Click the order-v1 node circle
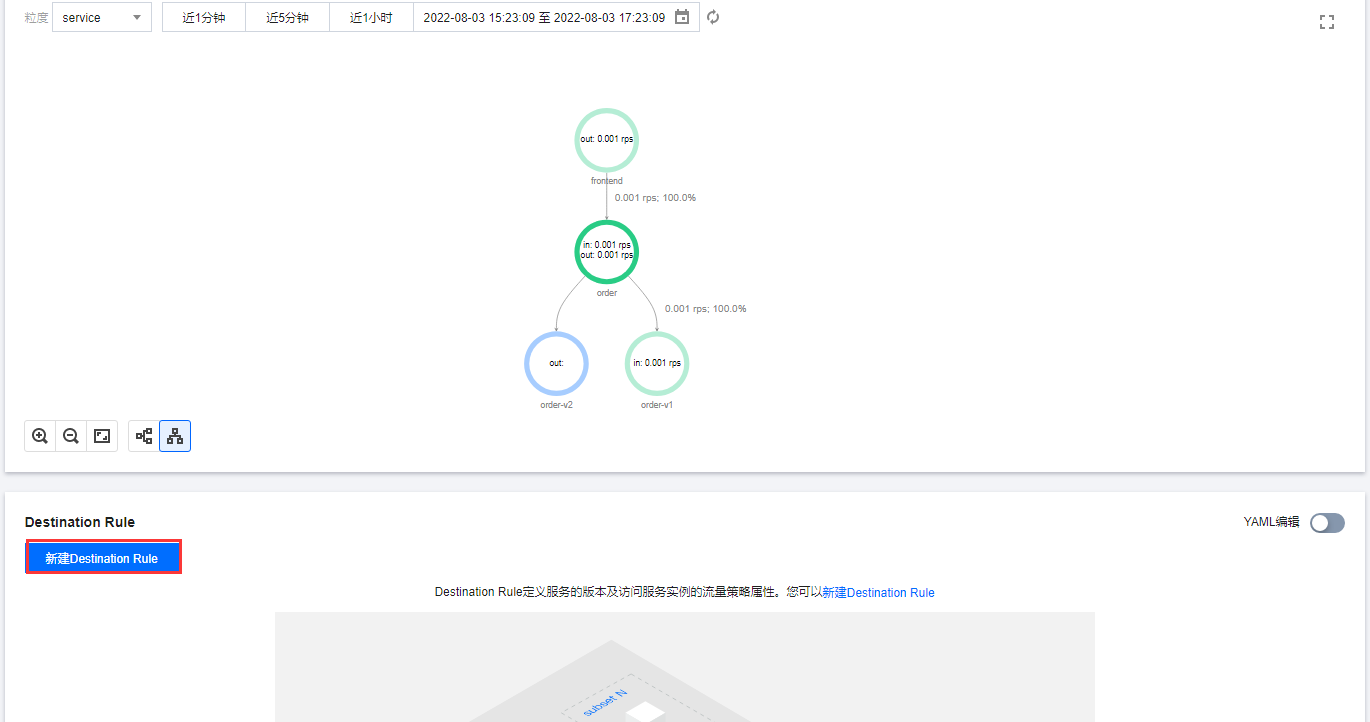Viewport: 1370px width, 722px height. click(x=657, y=363)
